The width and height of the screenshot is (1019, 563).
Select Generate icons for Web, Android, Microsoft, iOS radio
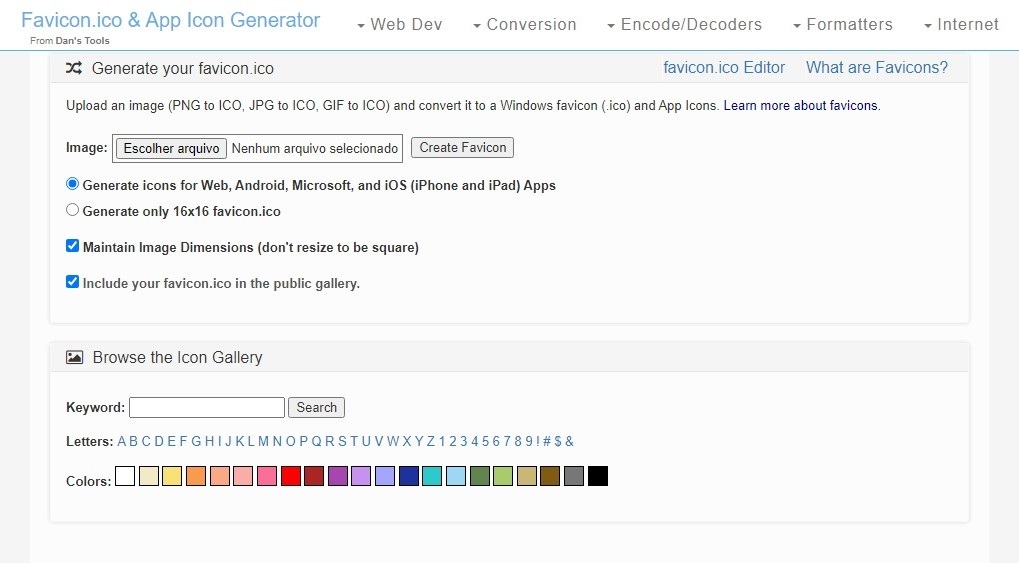72,184
